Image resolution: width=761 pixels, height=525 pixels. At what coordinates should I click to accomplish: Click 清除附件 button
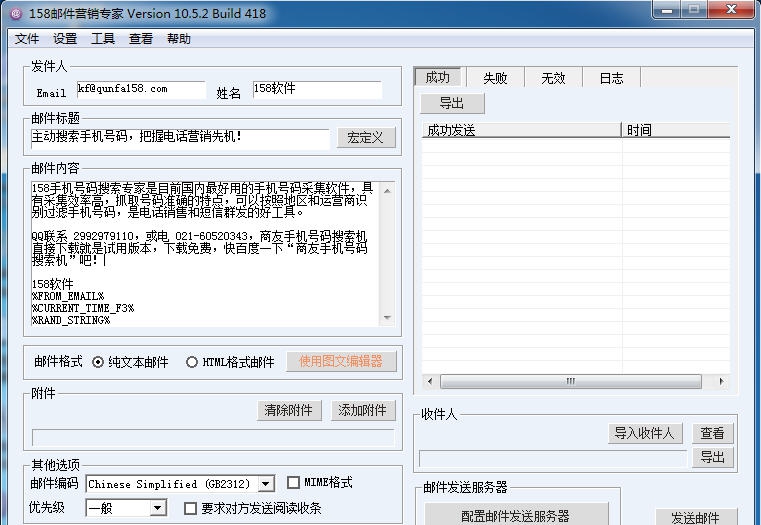click(x=289, y=410)
